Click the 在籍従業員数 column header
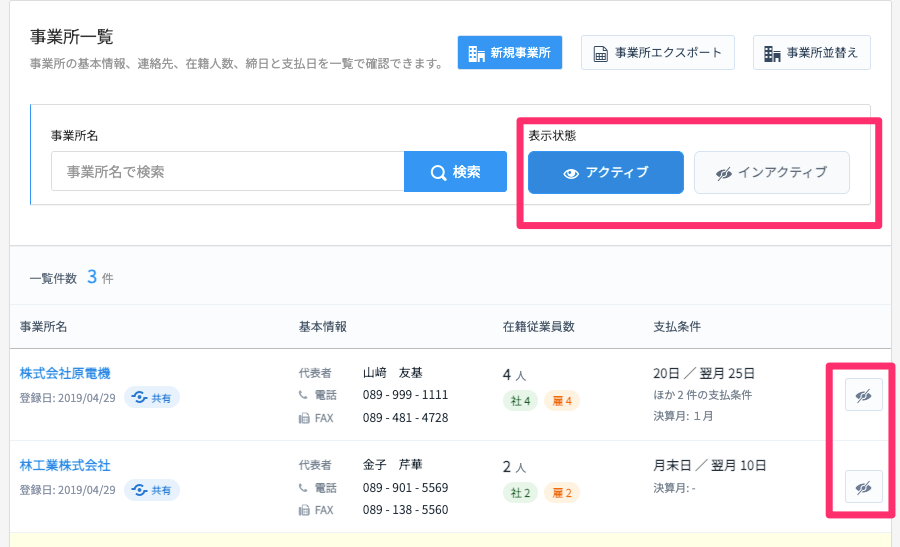Viewport: 900px width, 547px height. click(538, 327)
